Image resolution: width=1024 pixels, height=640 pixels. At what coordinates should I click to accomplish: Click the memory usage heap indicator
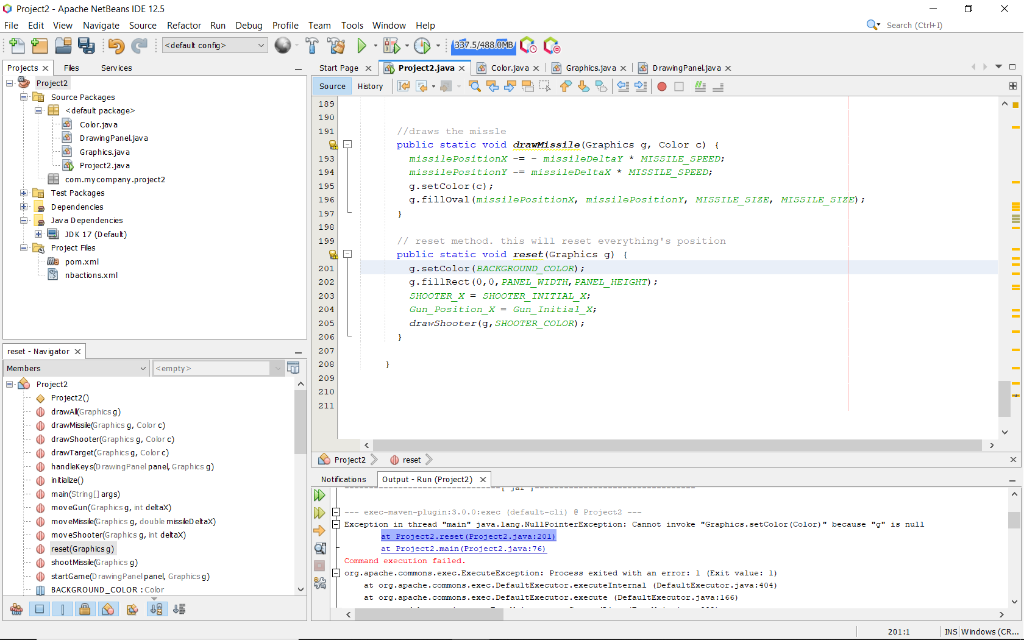click(482, 46)
